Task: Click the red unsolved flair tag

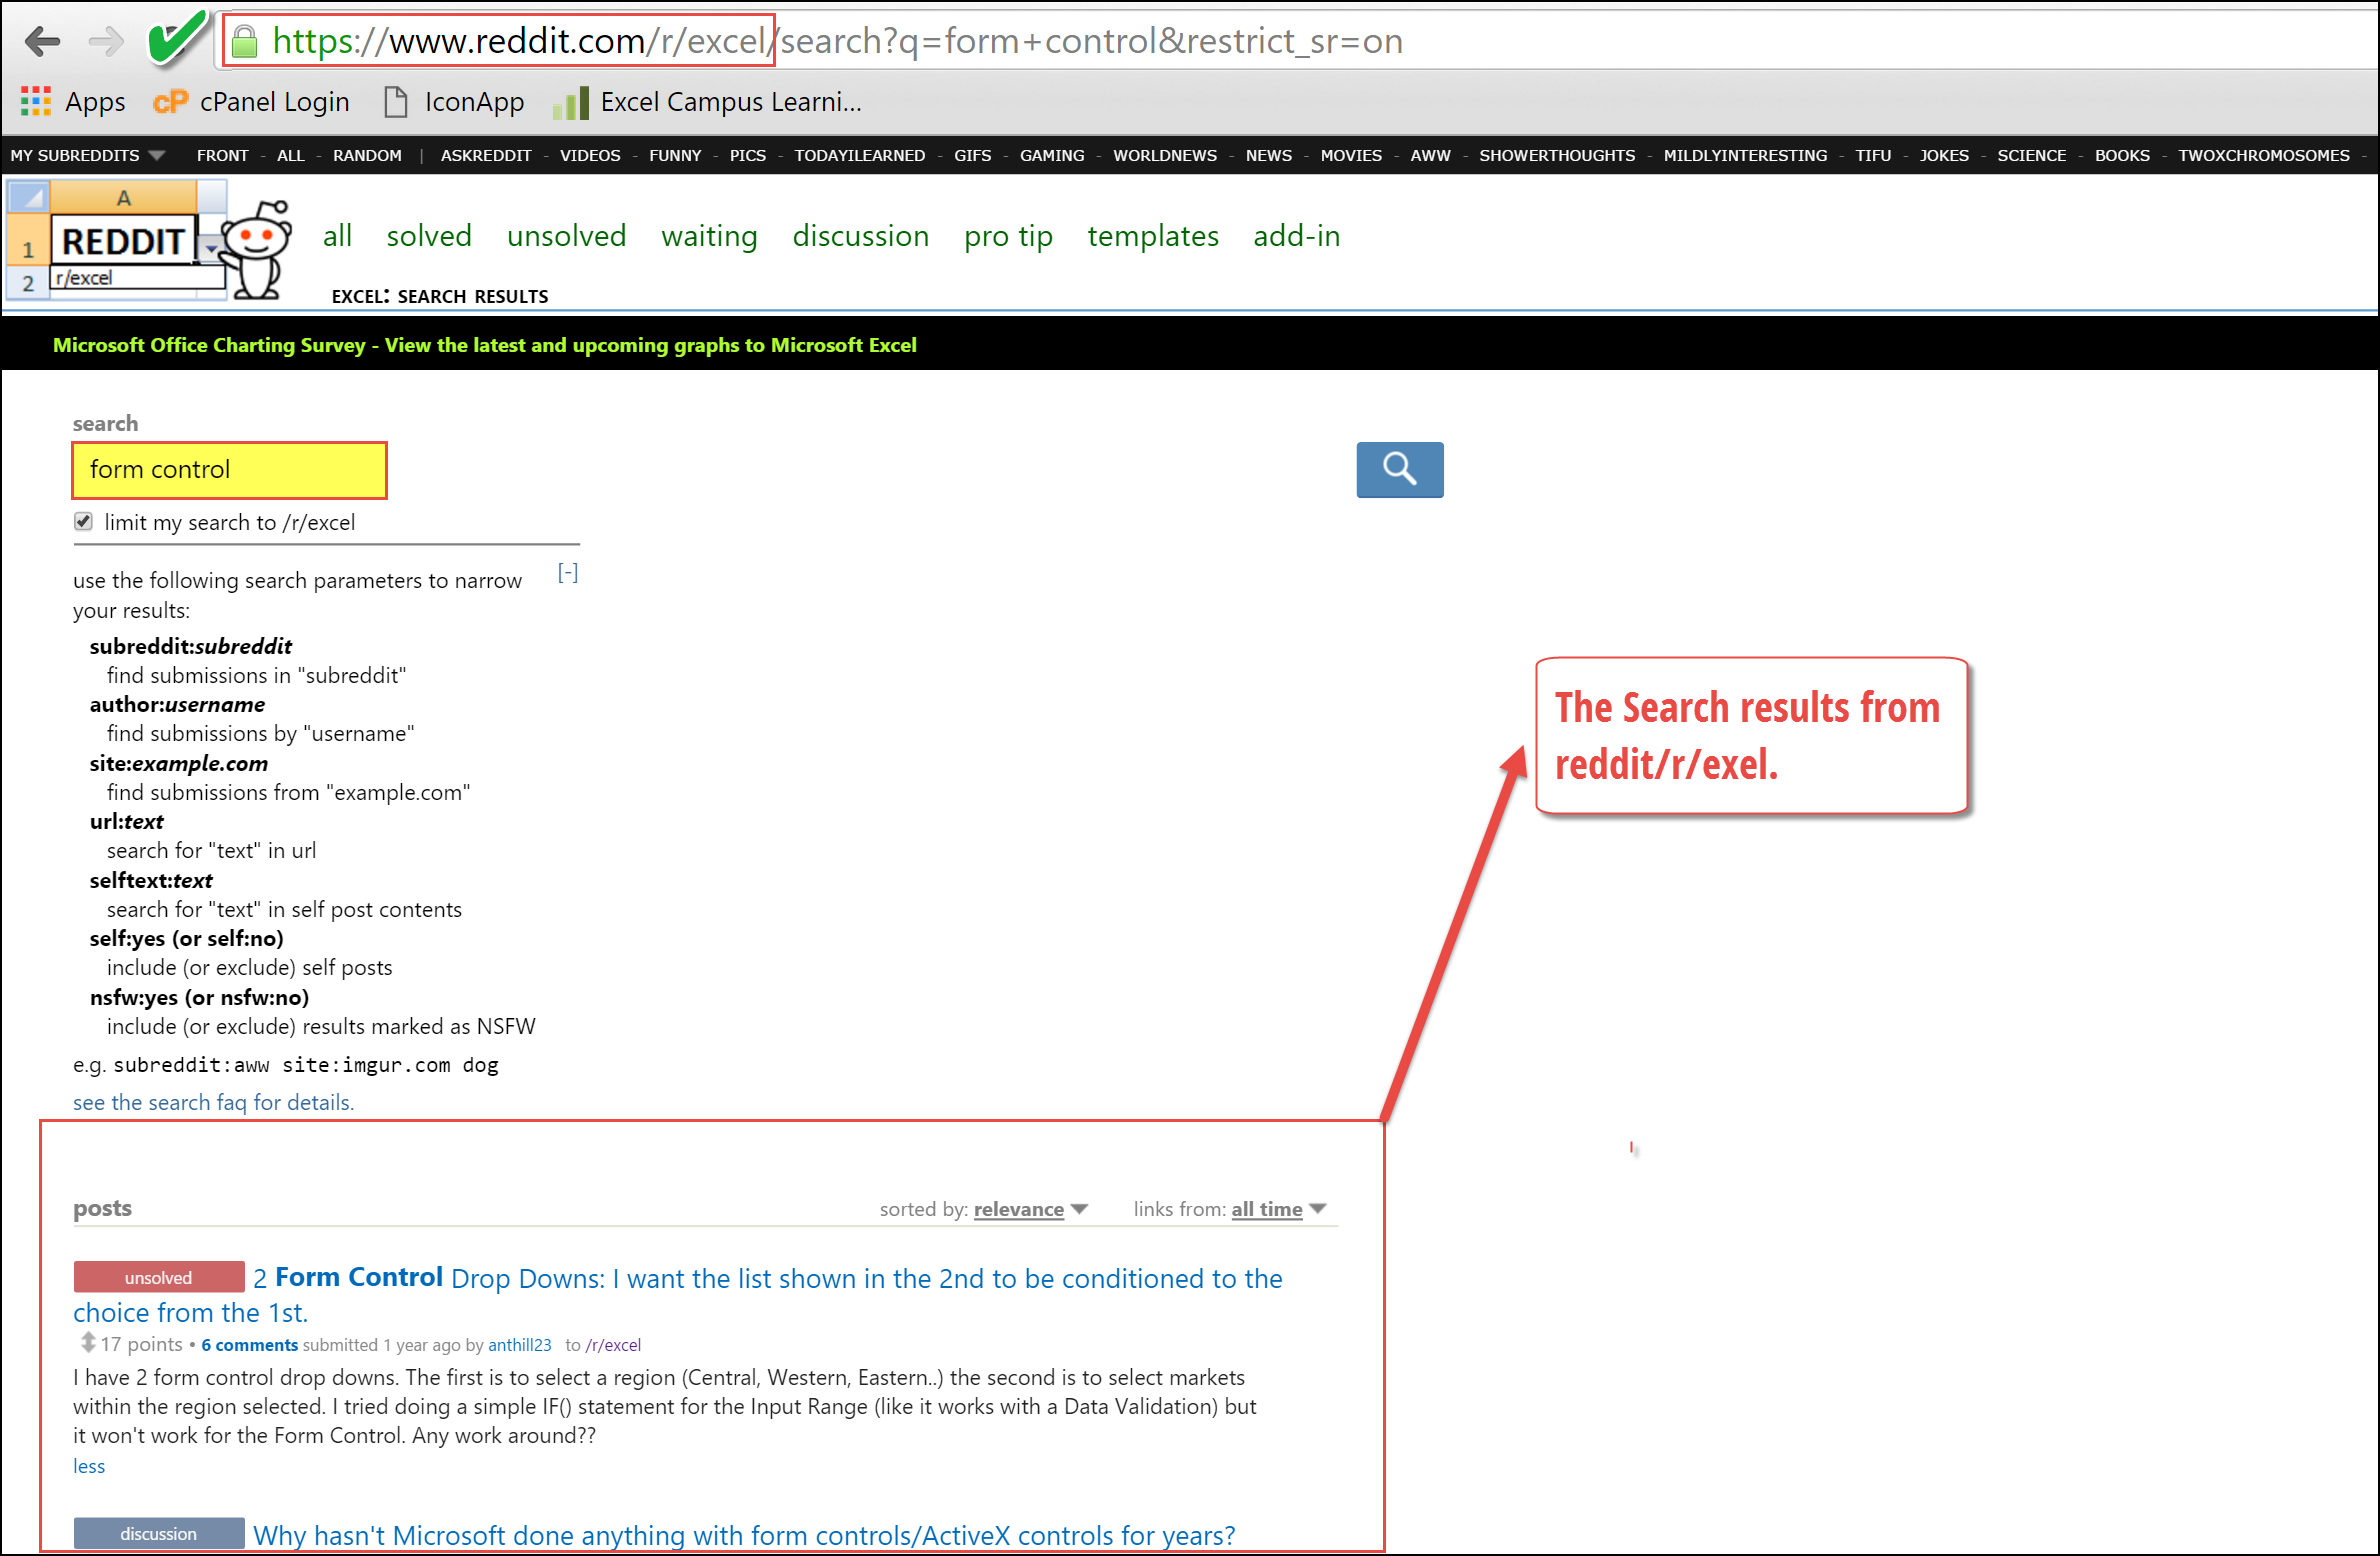Action: coord(158,1277)
